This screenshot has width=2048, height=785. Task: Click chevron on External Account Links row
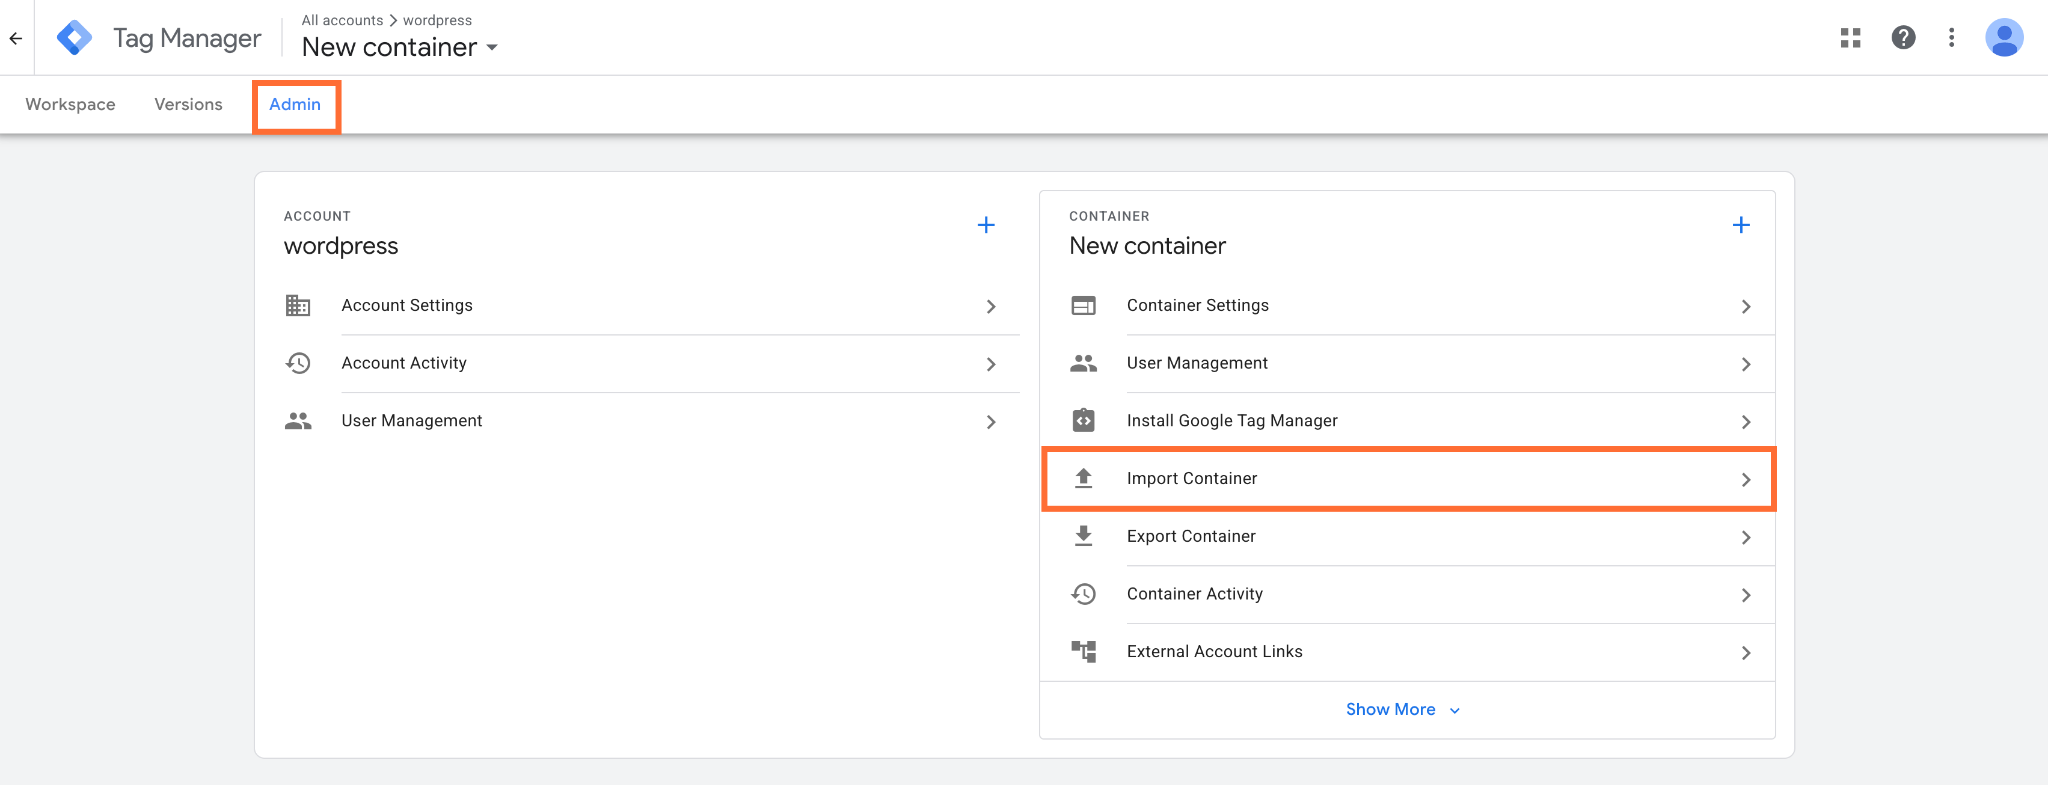(x=1746, y=653)
